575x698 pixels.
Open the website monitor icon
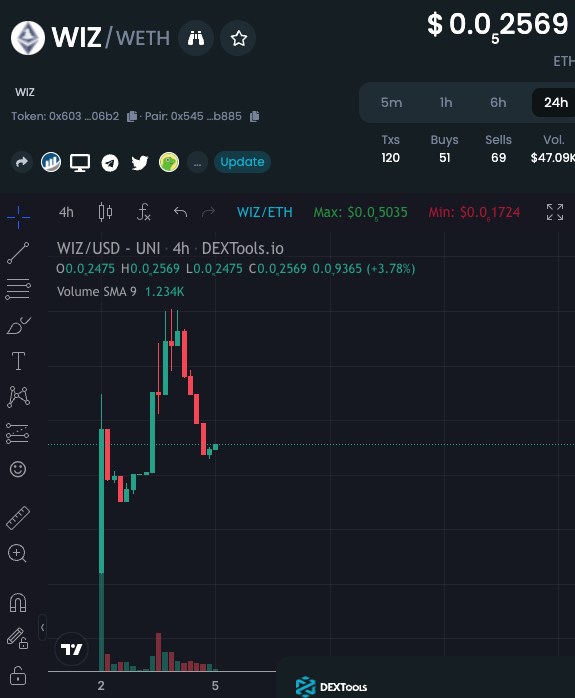click(80, 162)
